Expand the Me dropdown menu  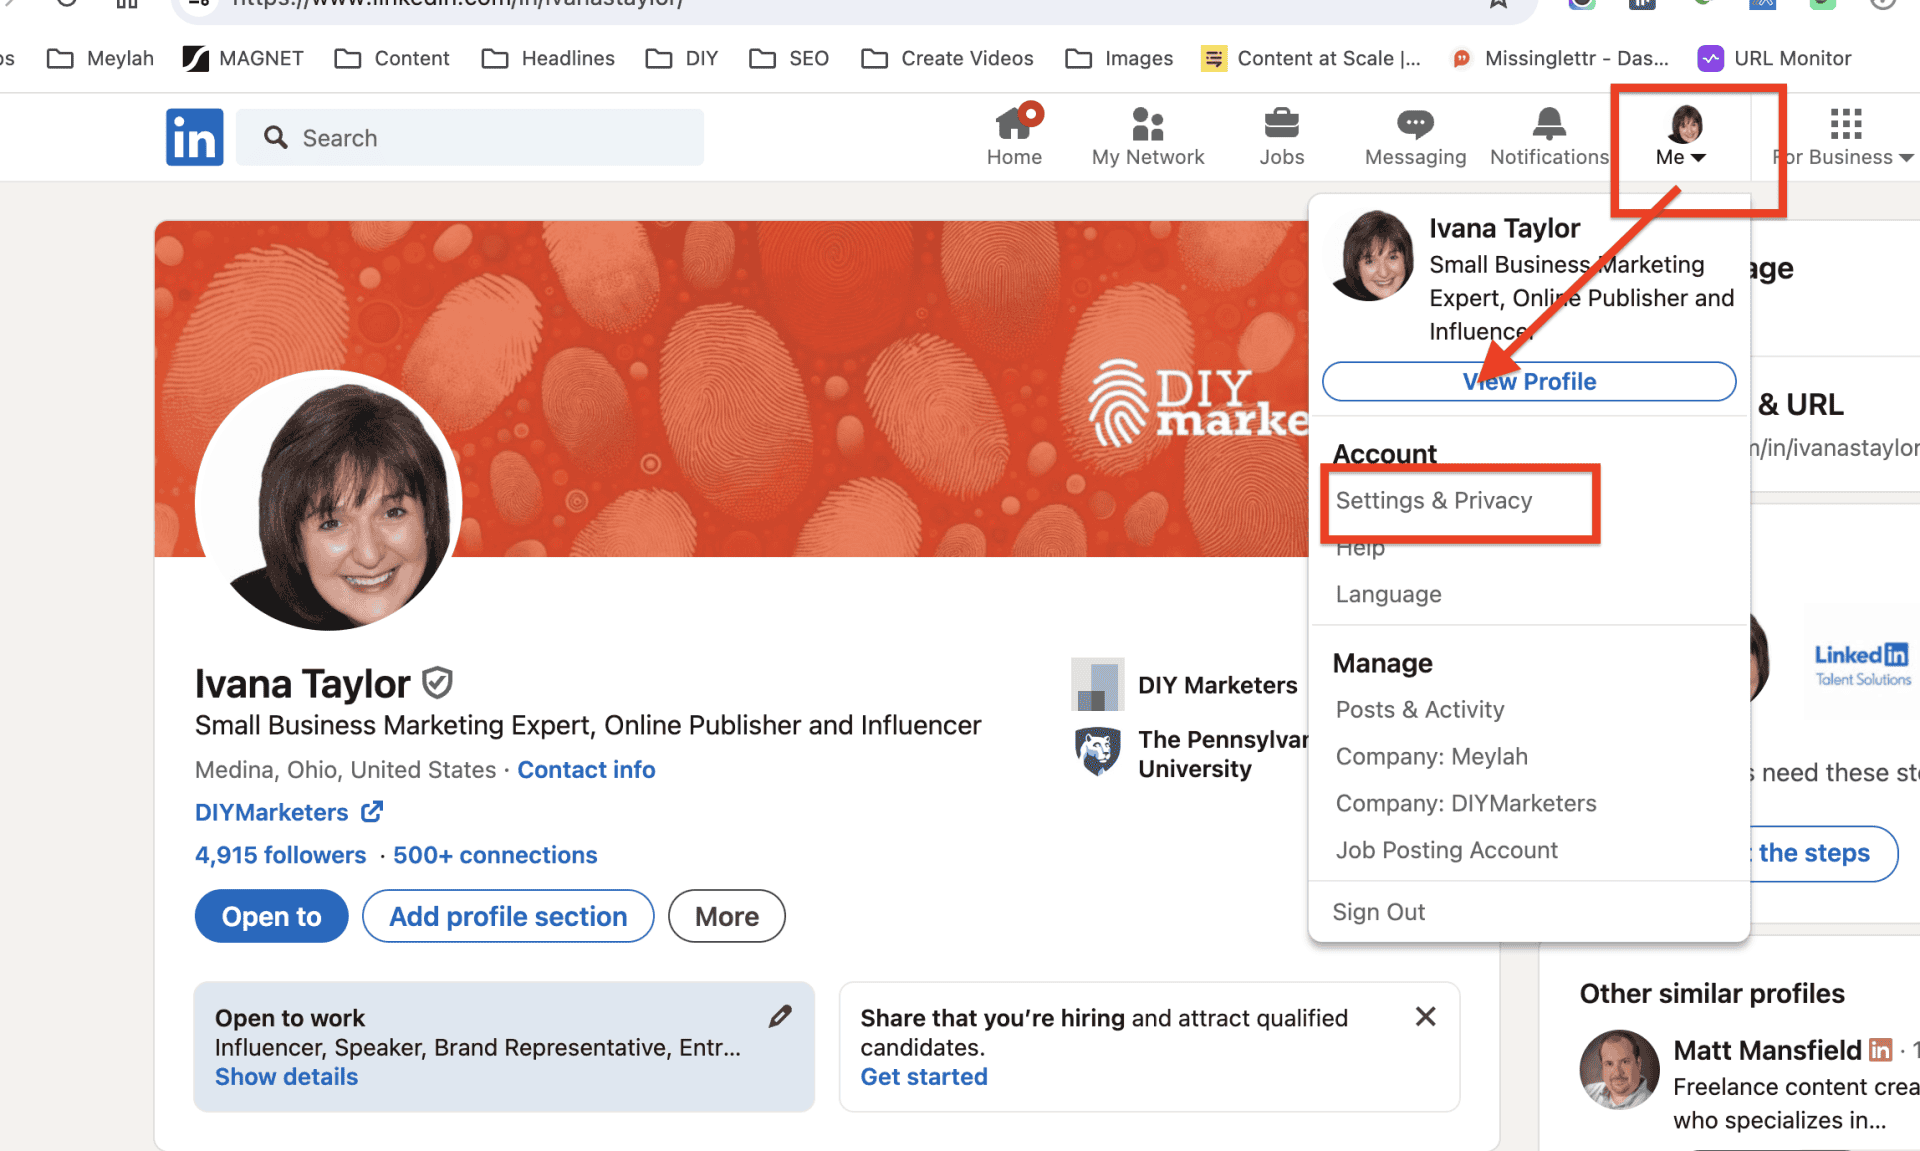tap(1680, 136)
